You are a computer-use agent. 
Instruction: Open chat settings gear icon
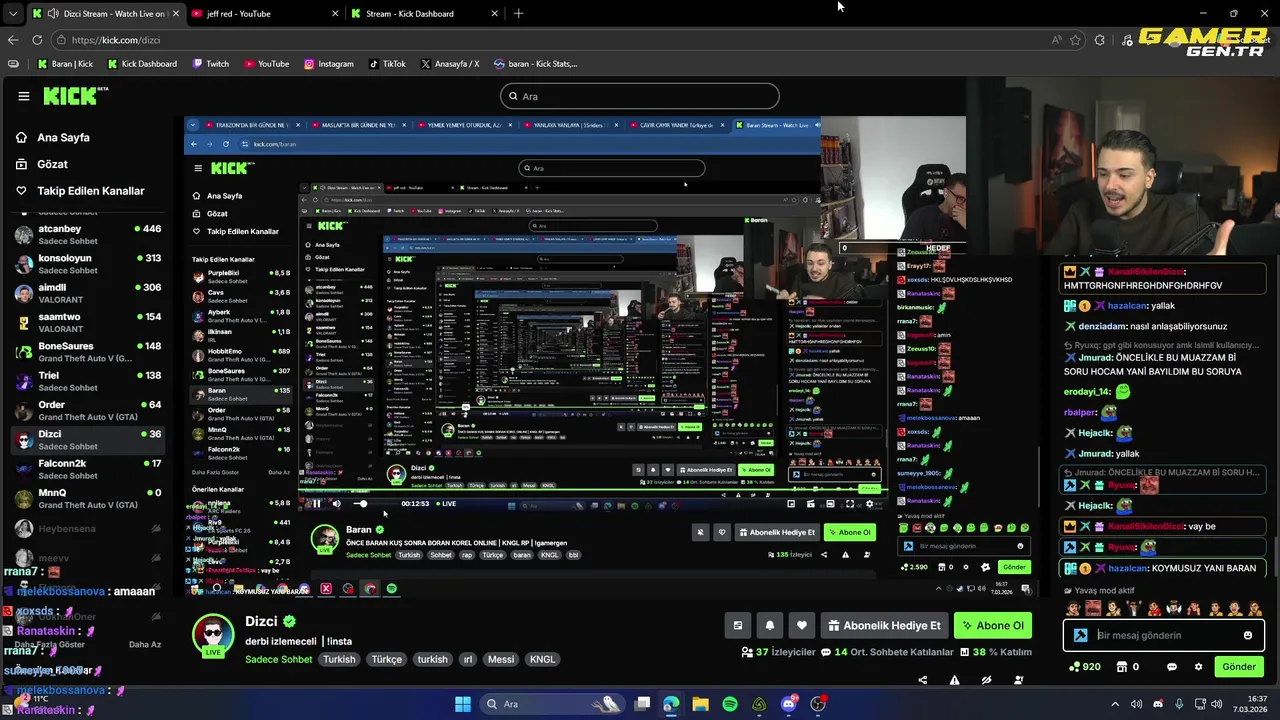[x=1199, y=667]
